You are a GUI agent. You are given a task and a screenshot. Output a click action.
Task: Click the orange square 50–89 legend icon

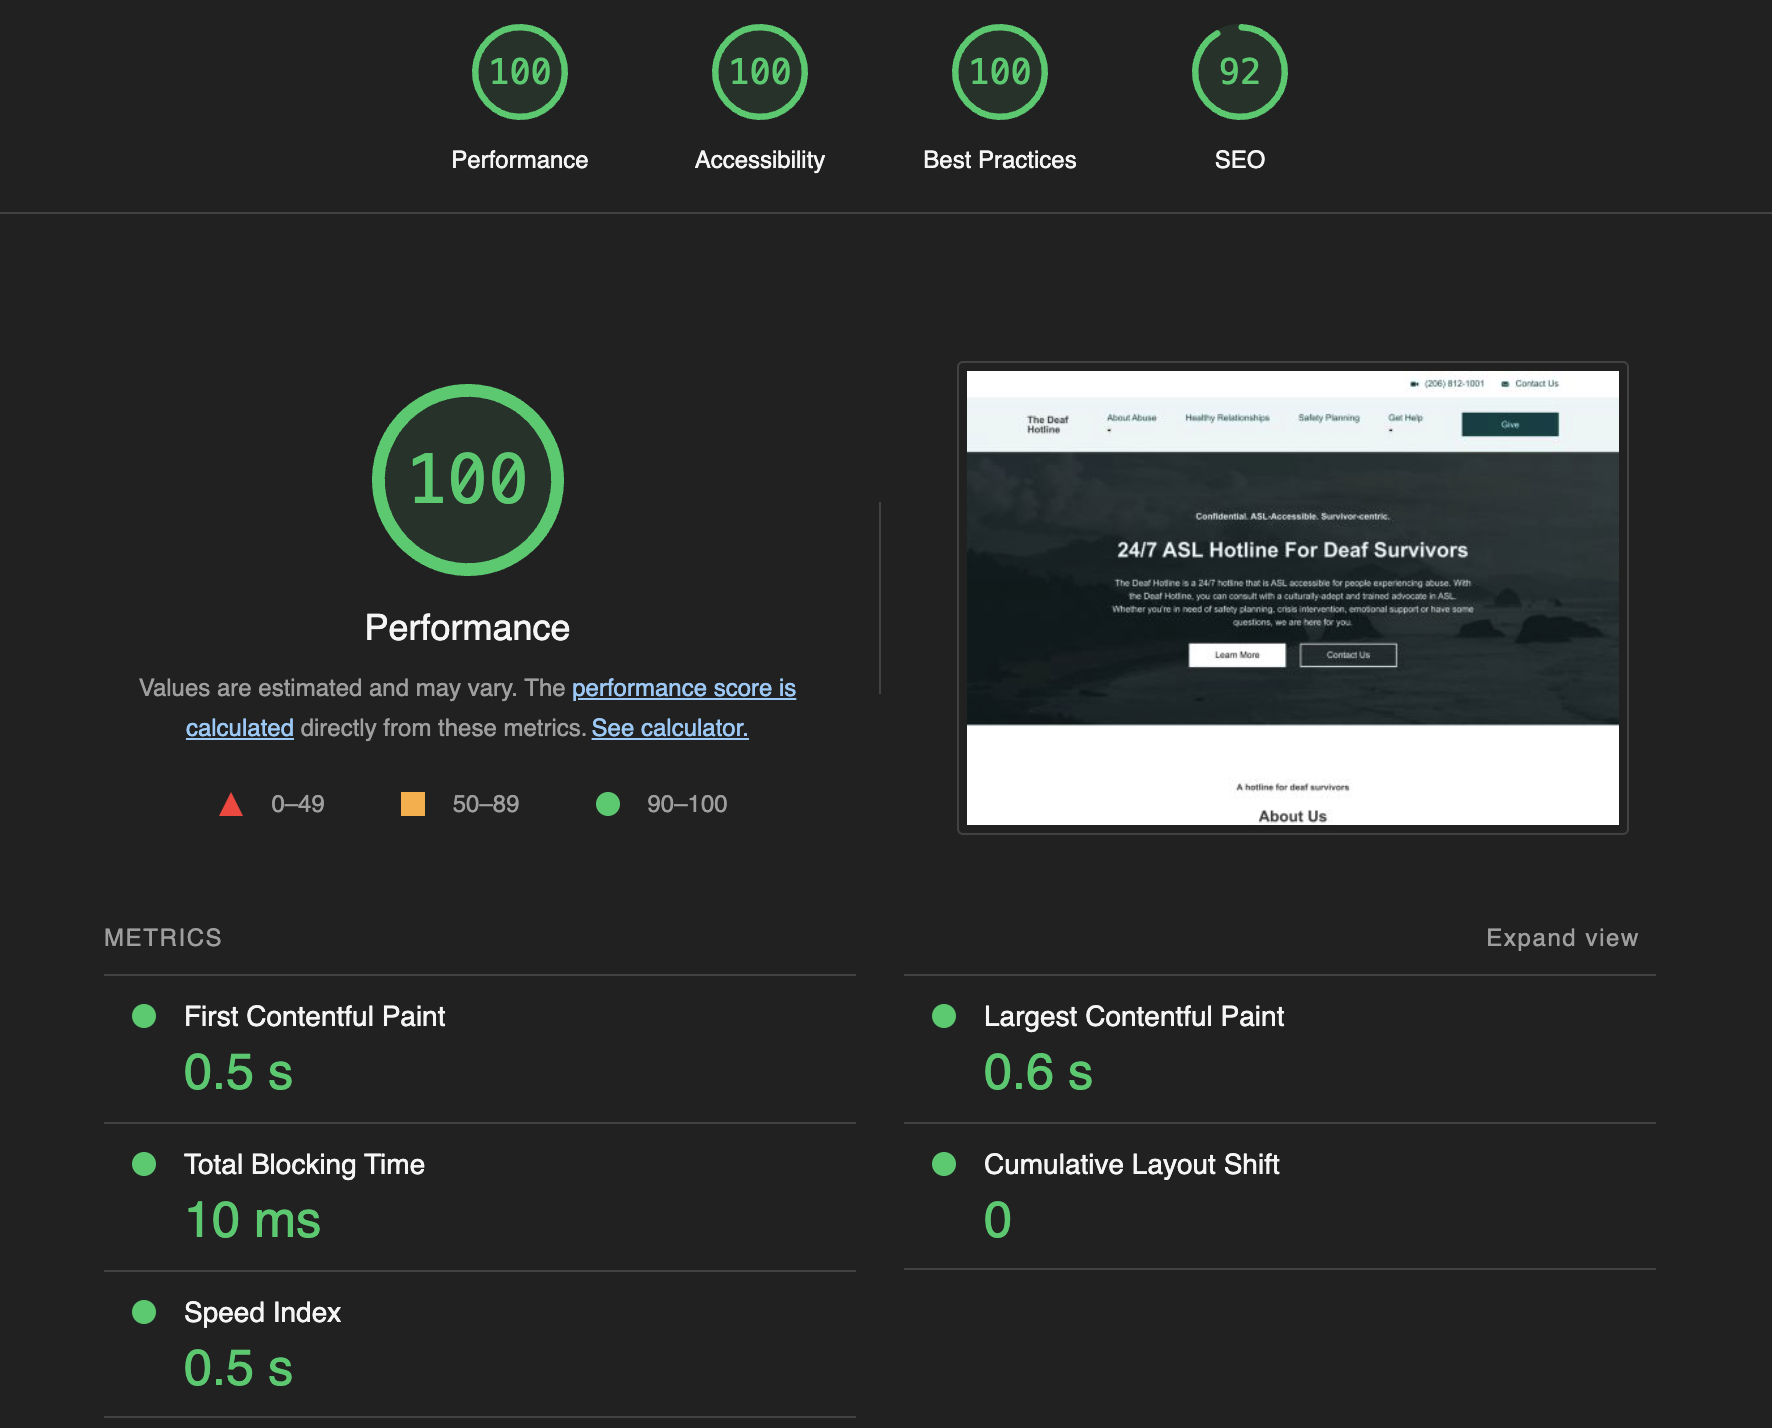pos(413,804)
